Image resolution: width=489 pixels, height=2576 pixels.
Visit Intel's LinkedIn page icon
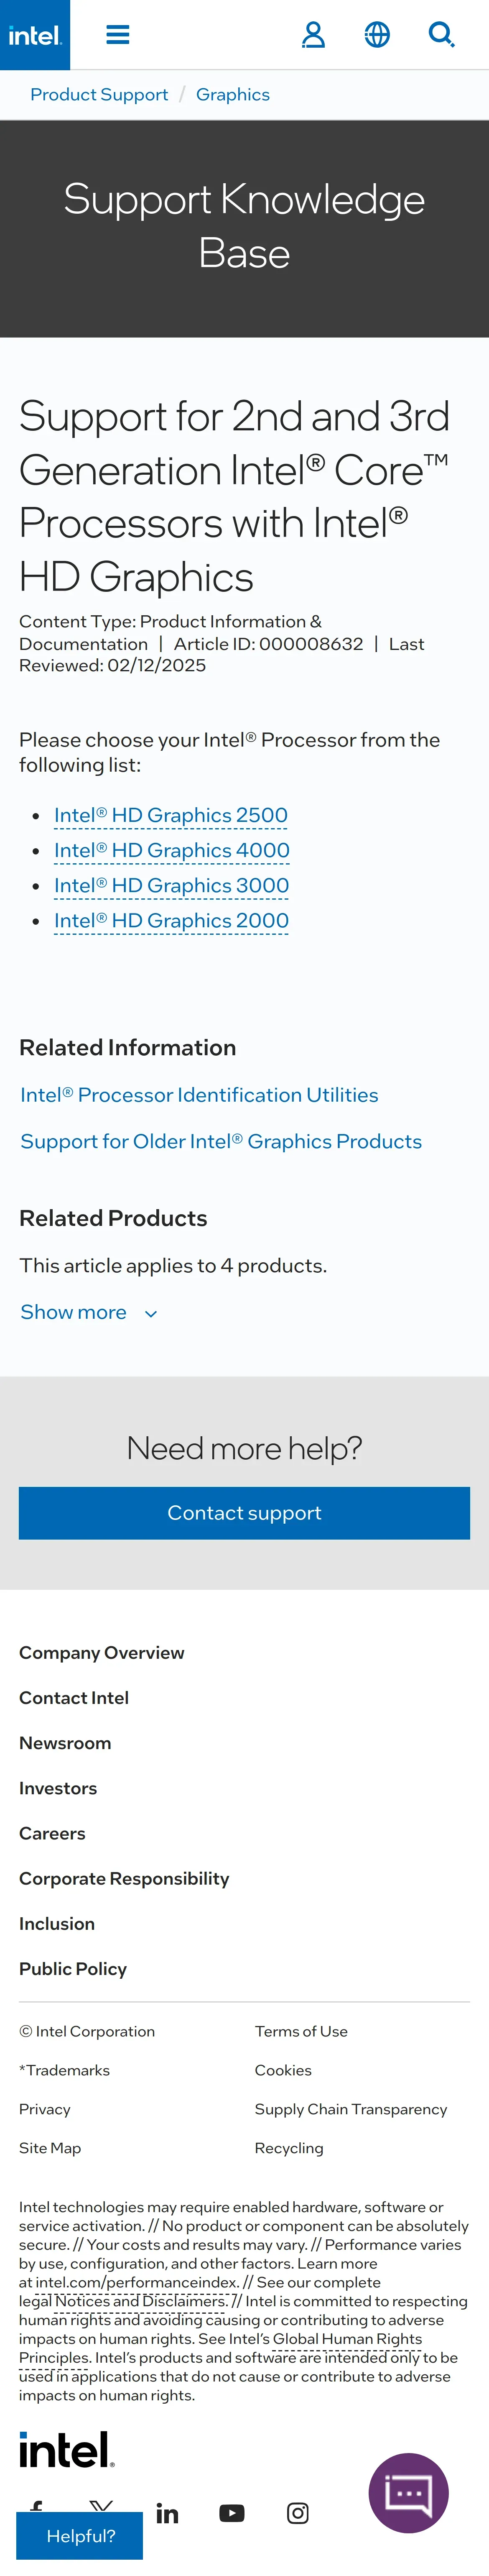click(168, 2513)
